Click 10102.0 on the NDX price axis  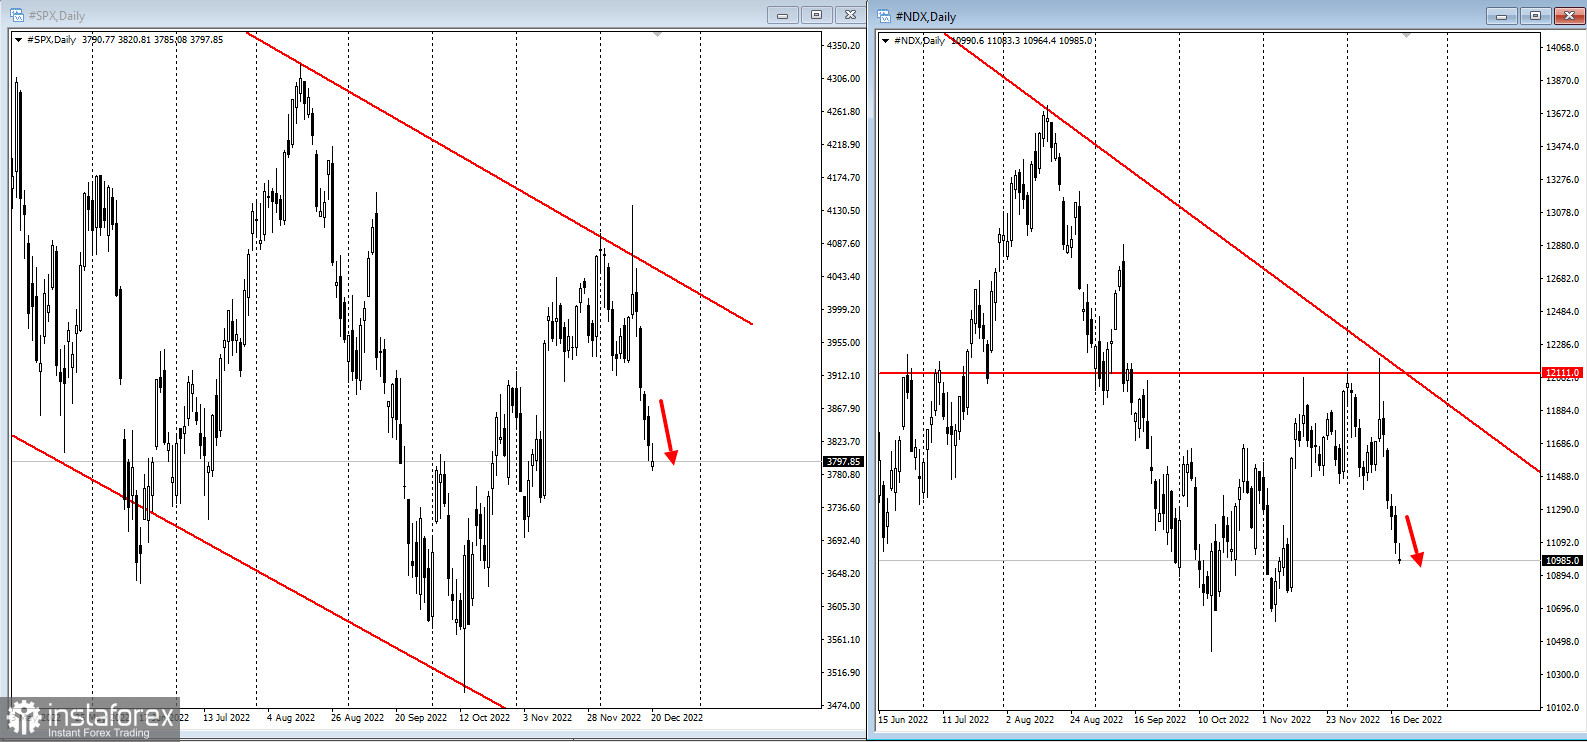[x=1562, y=708]
